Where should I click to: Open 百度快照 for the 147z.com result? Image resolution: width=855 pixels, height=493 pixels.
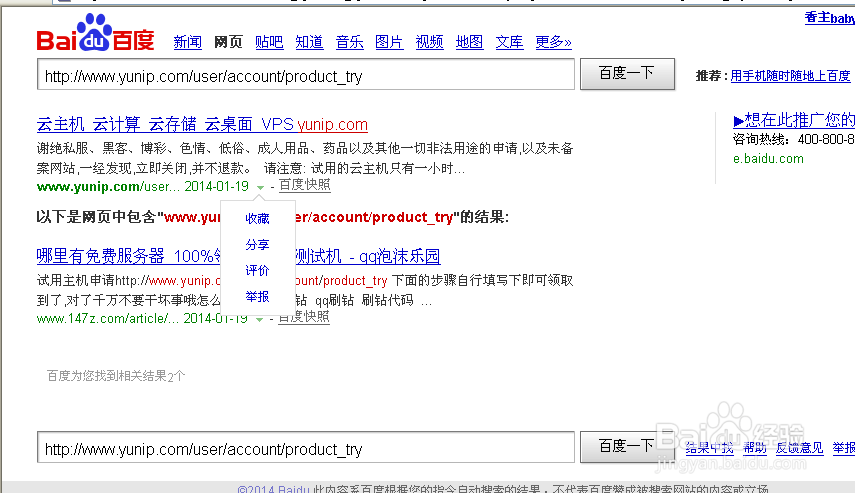(x=304, y=317)
